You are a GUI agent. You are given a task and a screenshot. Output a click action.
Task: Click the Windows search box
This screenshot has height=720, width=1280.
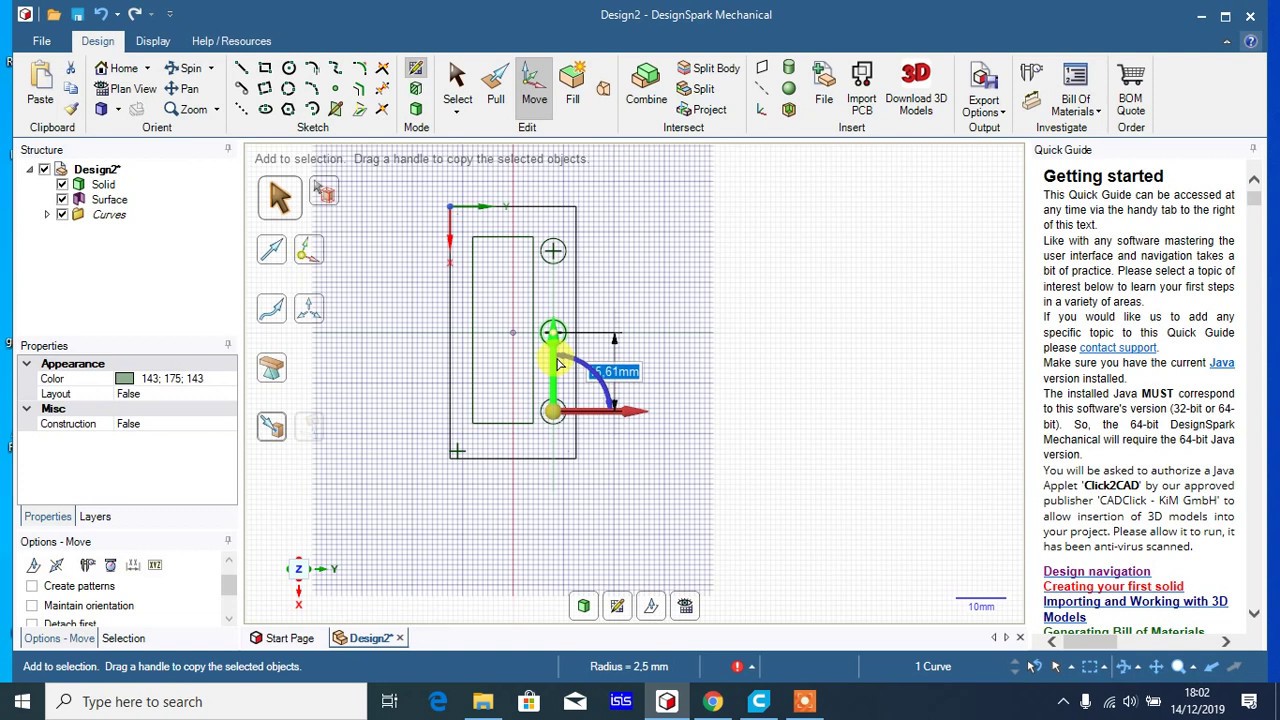coord(205,702)
